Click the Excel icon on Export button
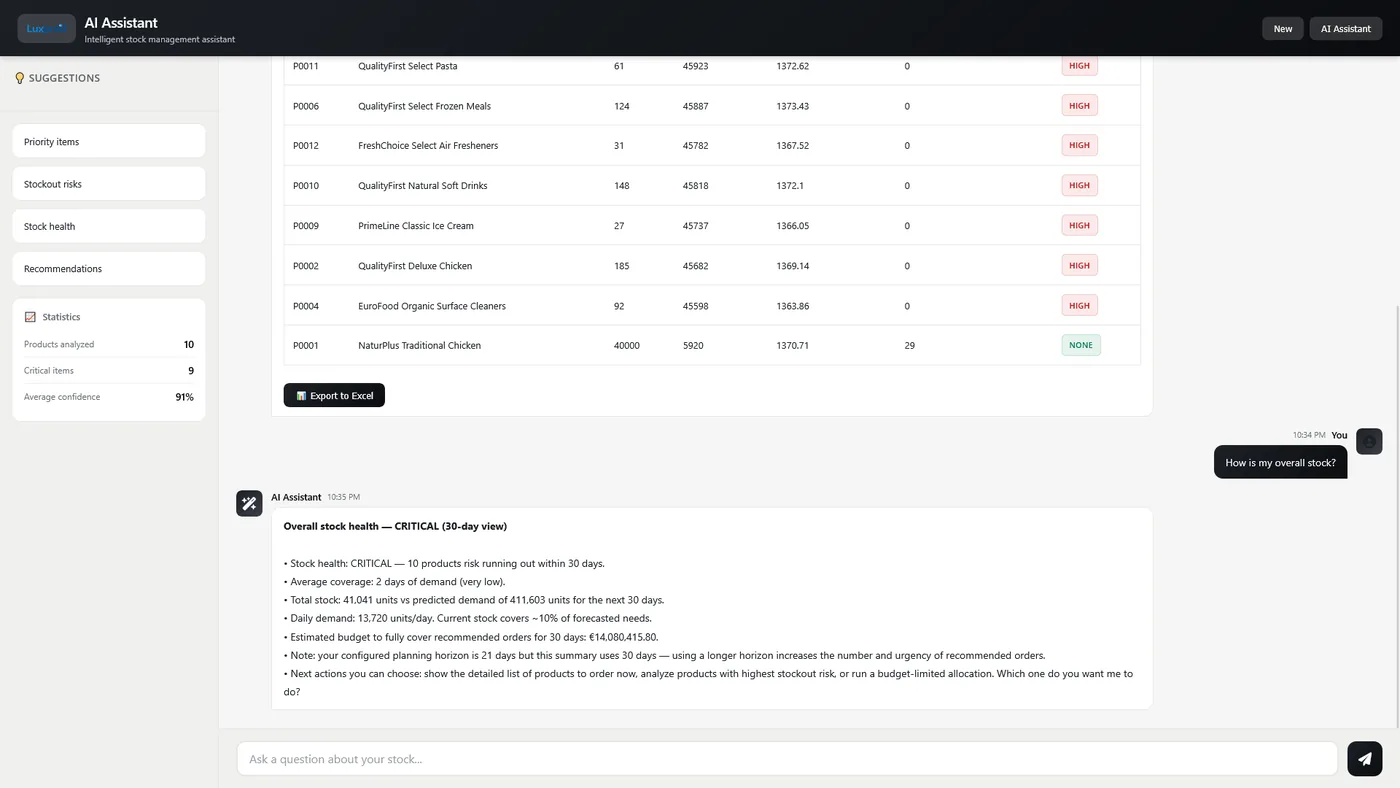Viewport: 1400px width, 788px height. (x=301, y=396)
